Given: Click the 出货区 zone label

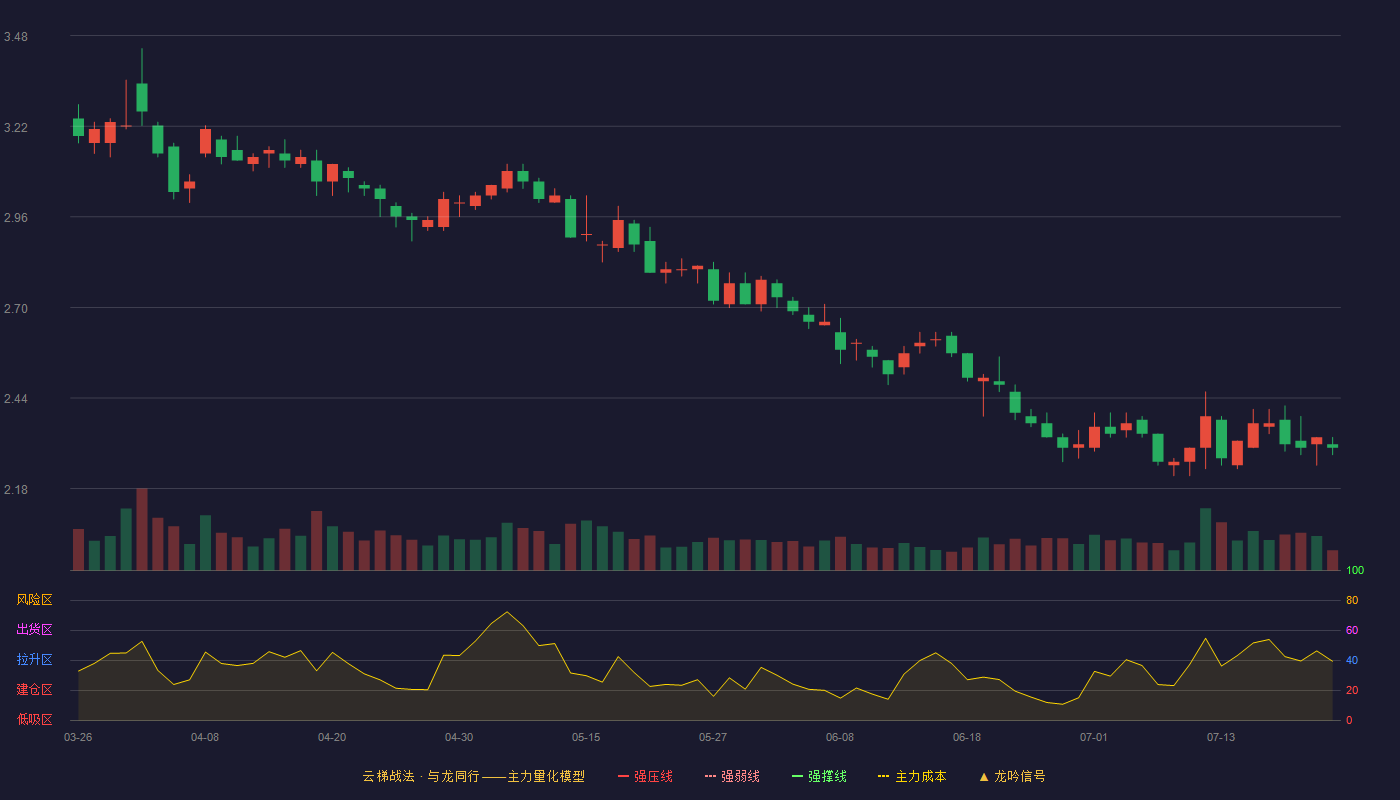Looking at the screenshot, I should click(34, 630).
